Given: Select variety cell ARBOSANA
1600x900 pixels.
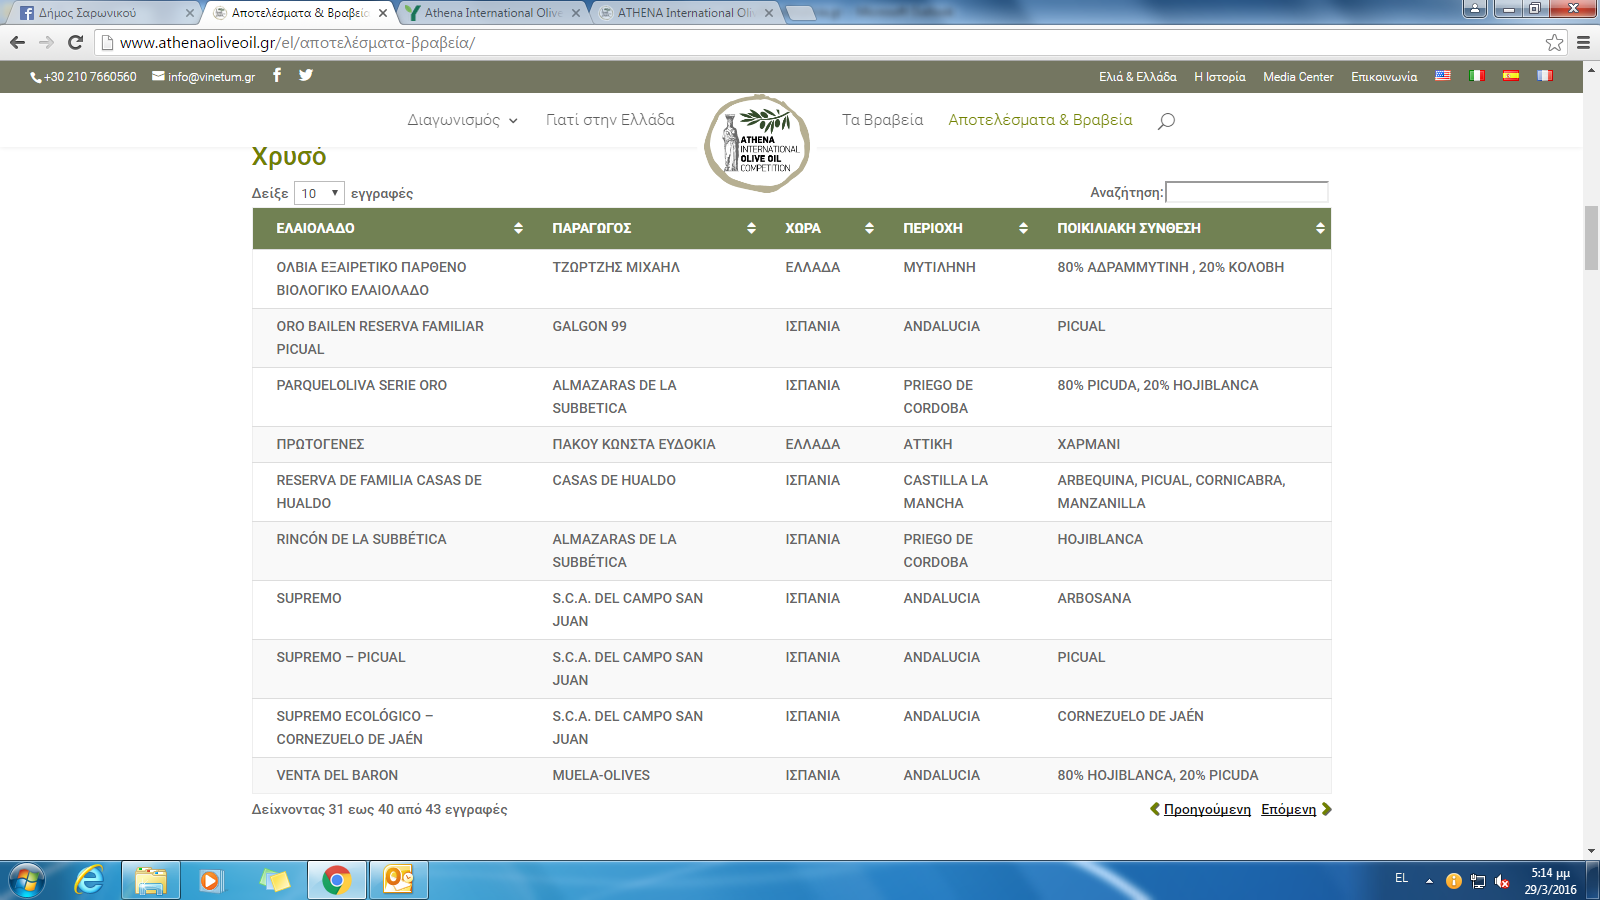Looking at the screenshot, I should tap(1182, 610).
